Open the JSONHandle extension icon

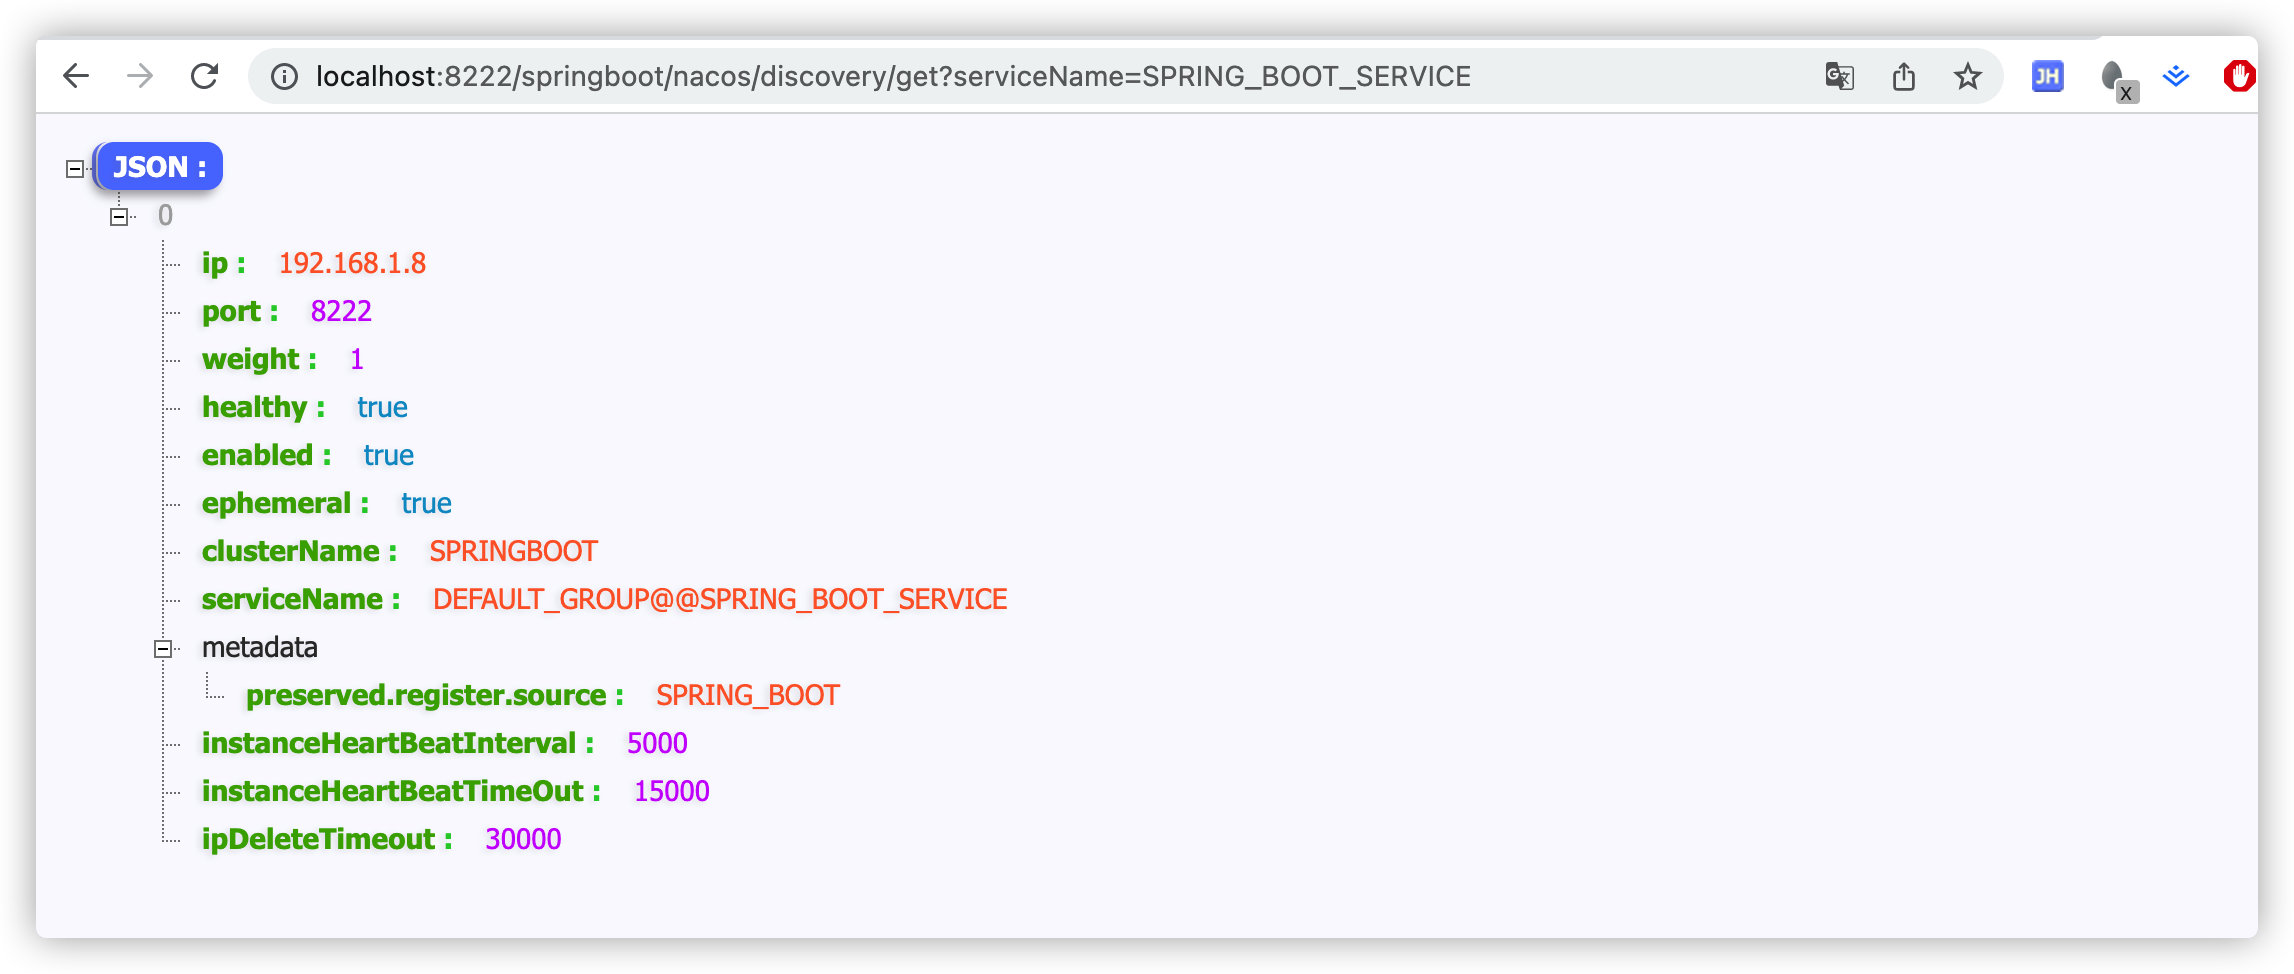click(x=2047, y=75)
